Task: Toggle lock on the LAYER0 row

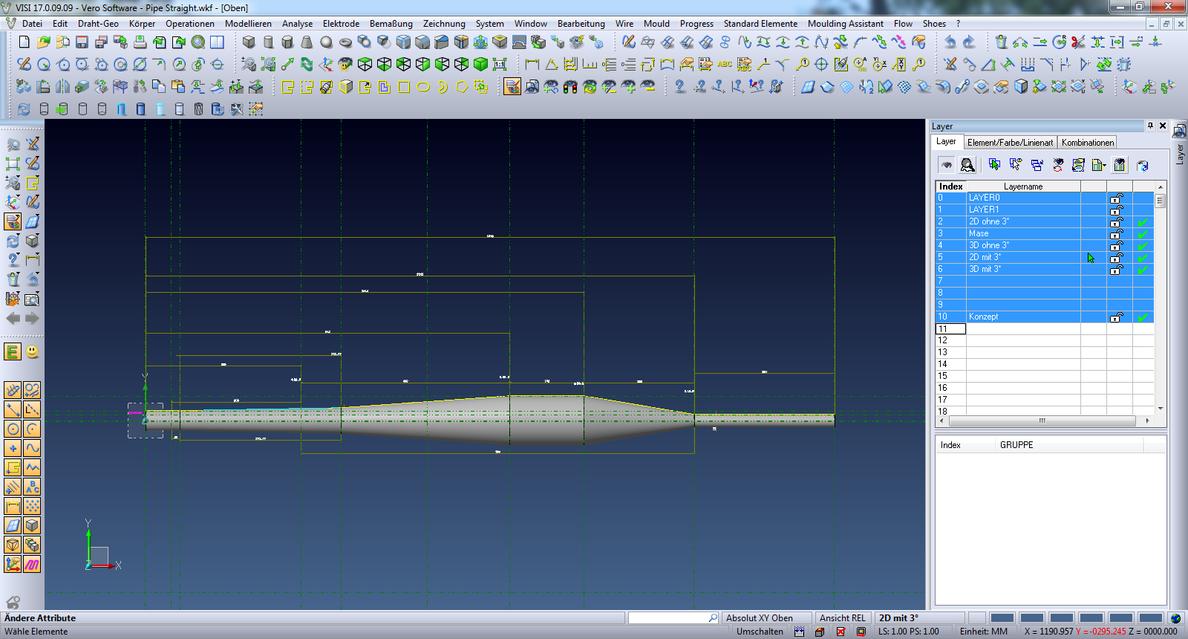Action: coord(1117,198)
